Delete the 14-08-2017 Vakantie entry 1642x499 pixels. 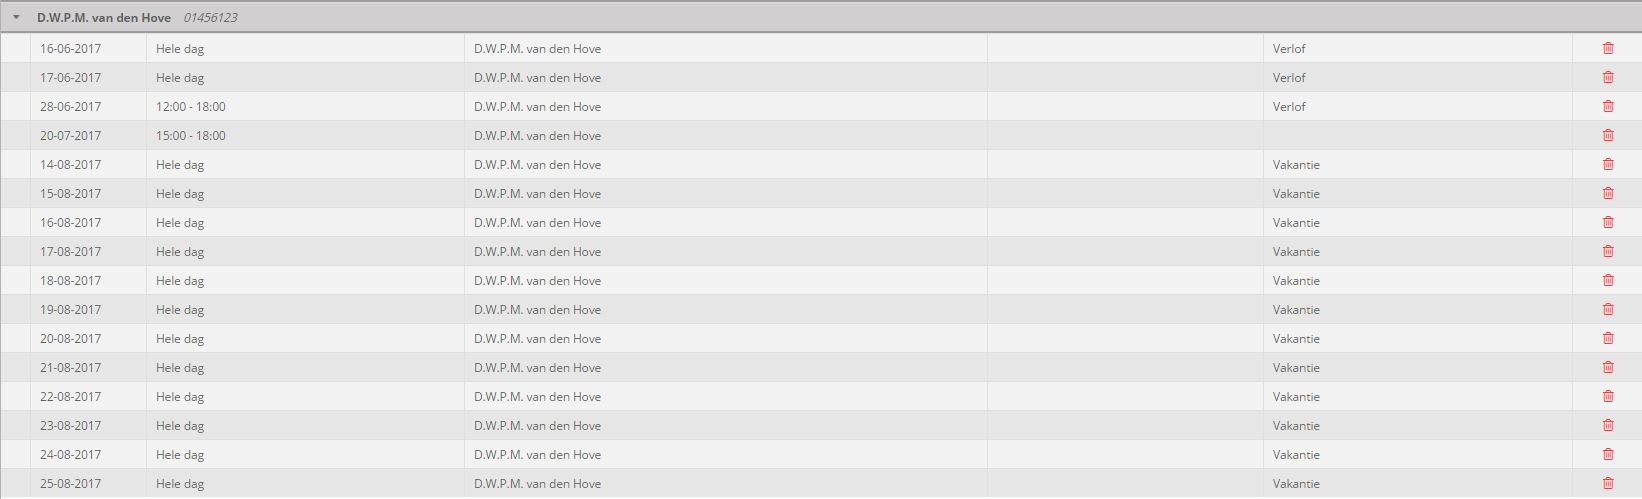click(1608, 164)
